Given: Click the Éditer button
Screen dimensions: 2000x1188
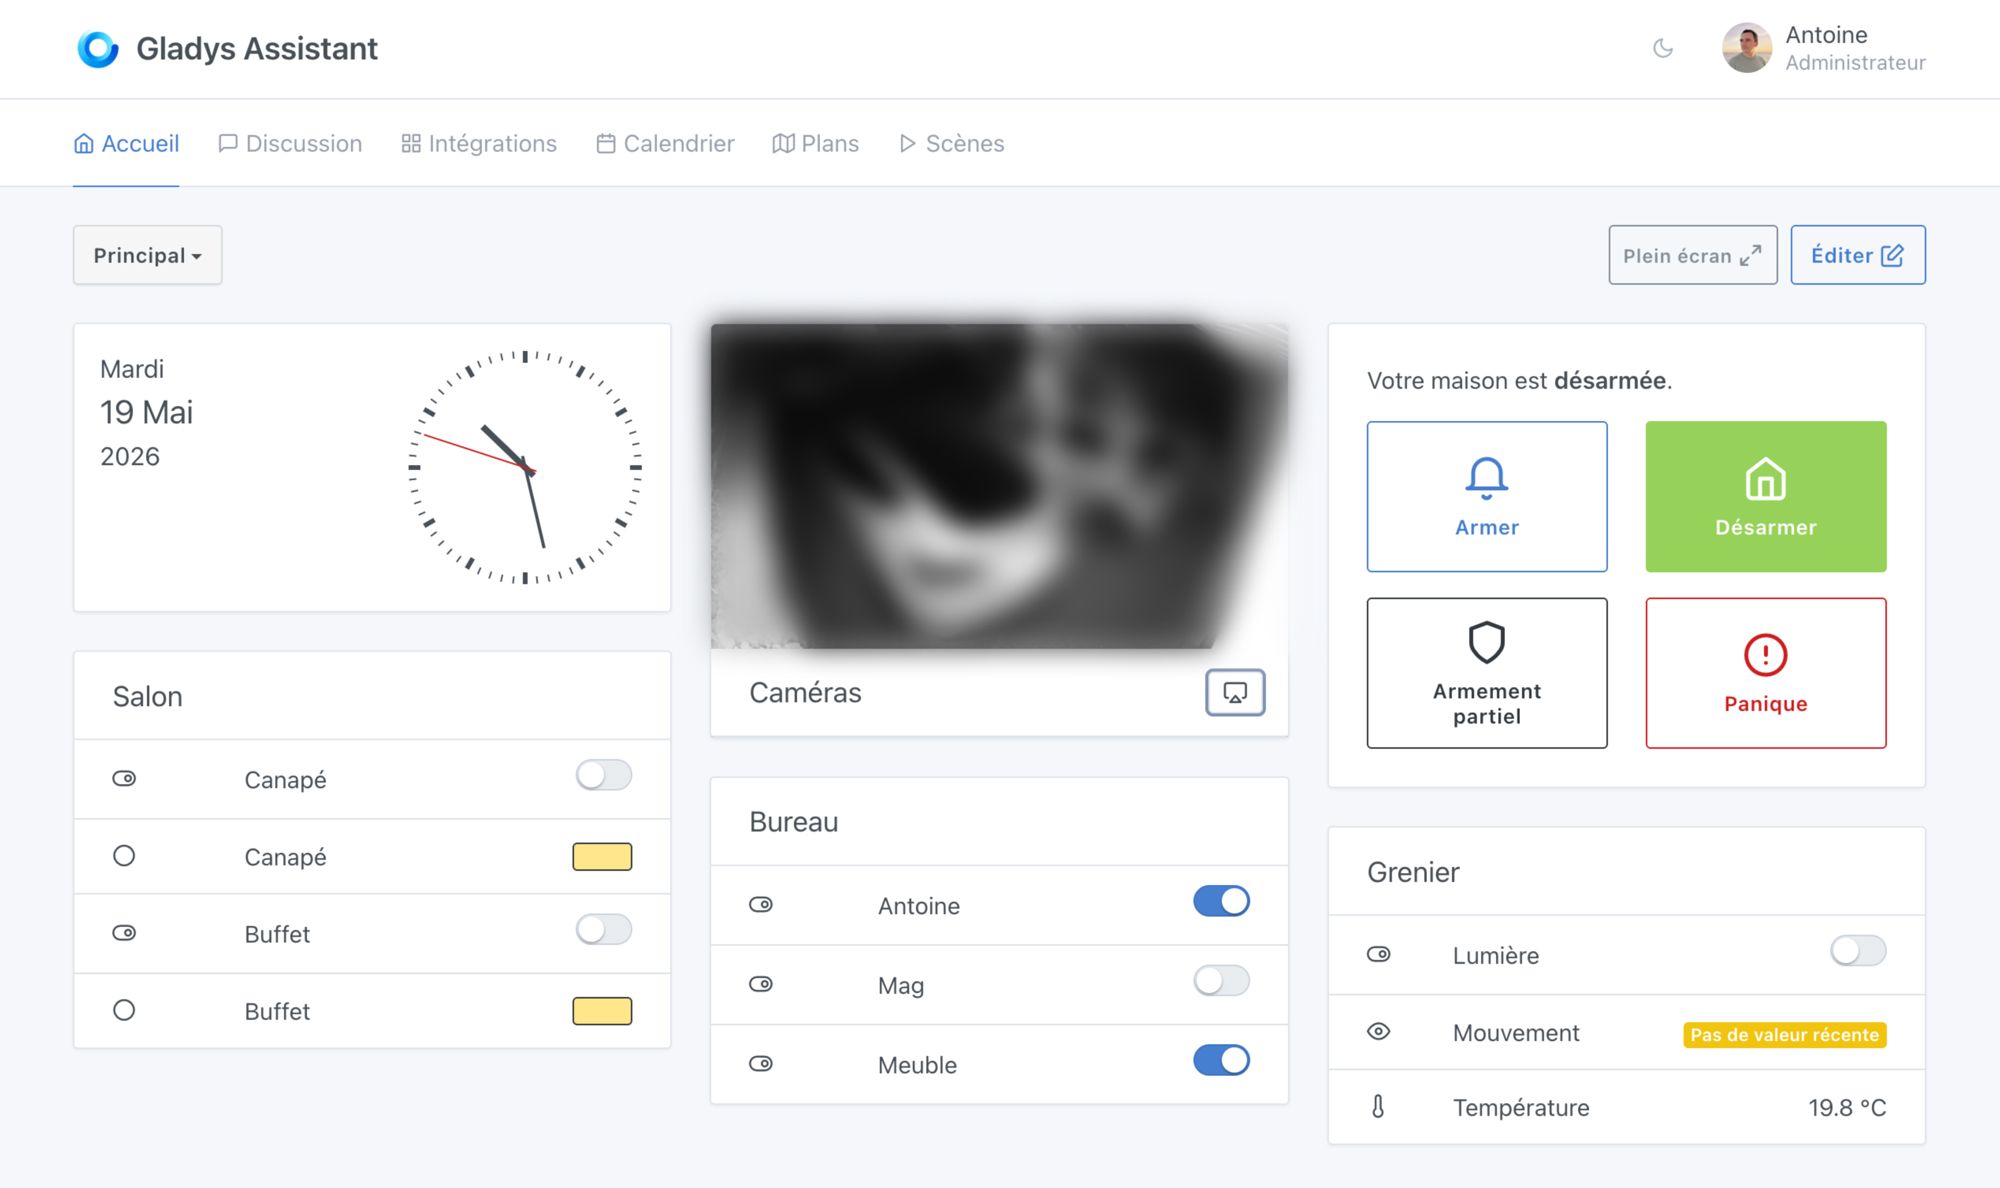Looking at the screenshot, I should tap(1858, 255).
